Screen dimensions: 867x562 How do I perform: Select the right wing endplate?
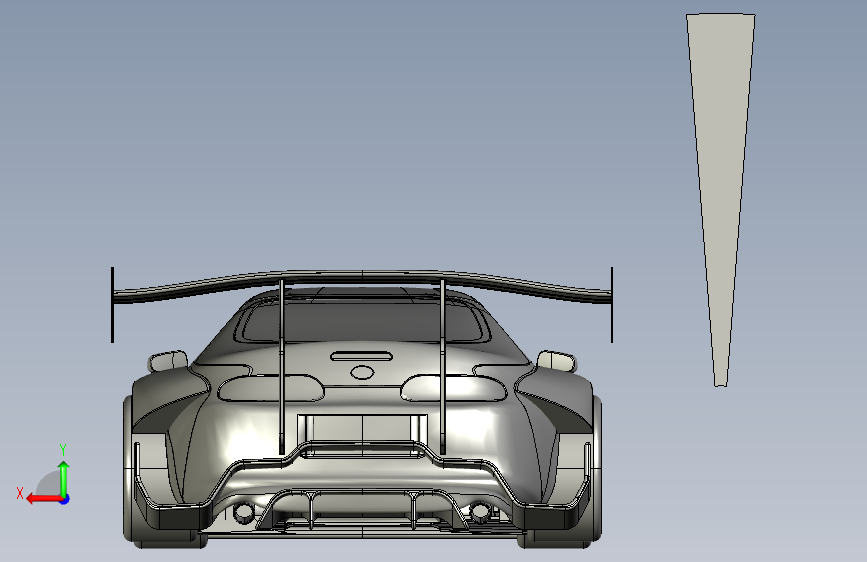tap(612, 305)
